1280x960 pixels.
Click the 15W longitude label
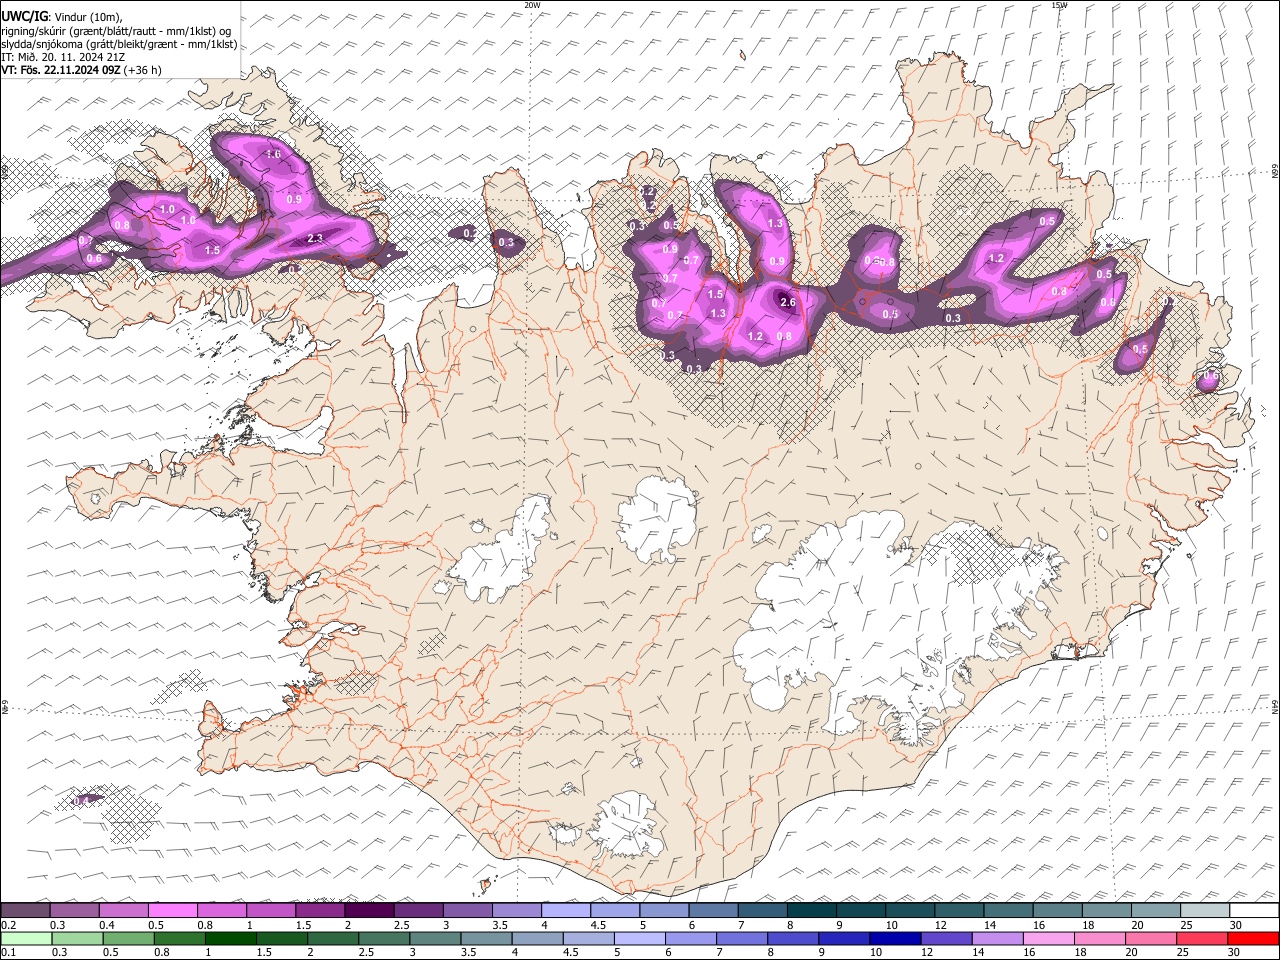tap(1059, 5)
